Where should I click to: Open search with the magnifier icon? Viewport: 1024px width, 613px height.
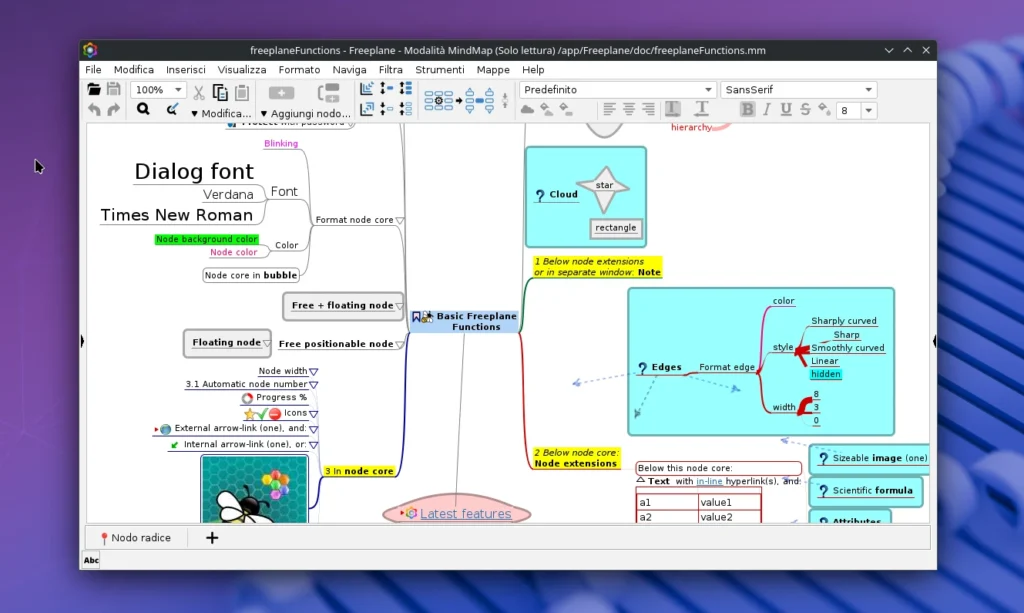pos(144,109)
